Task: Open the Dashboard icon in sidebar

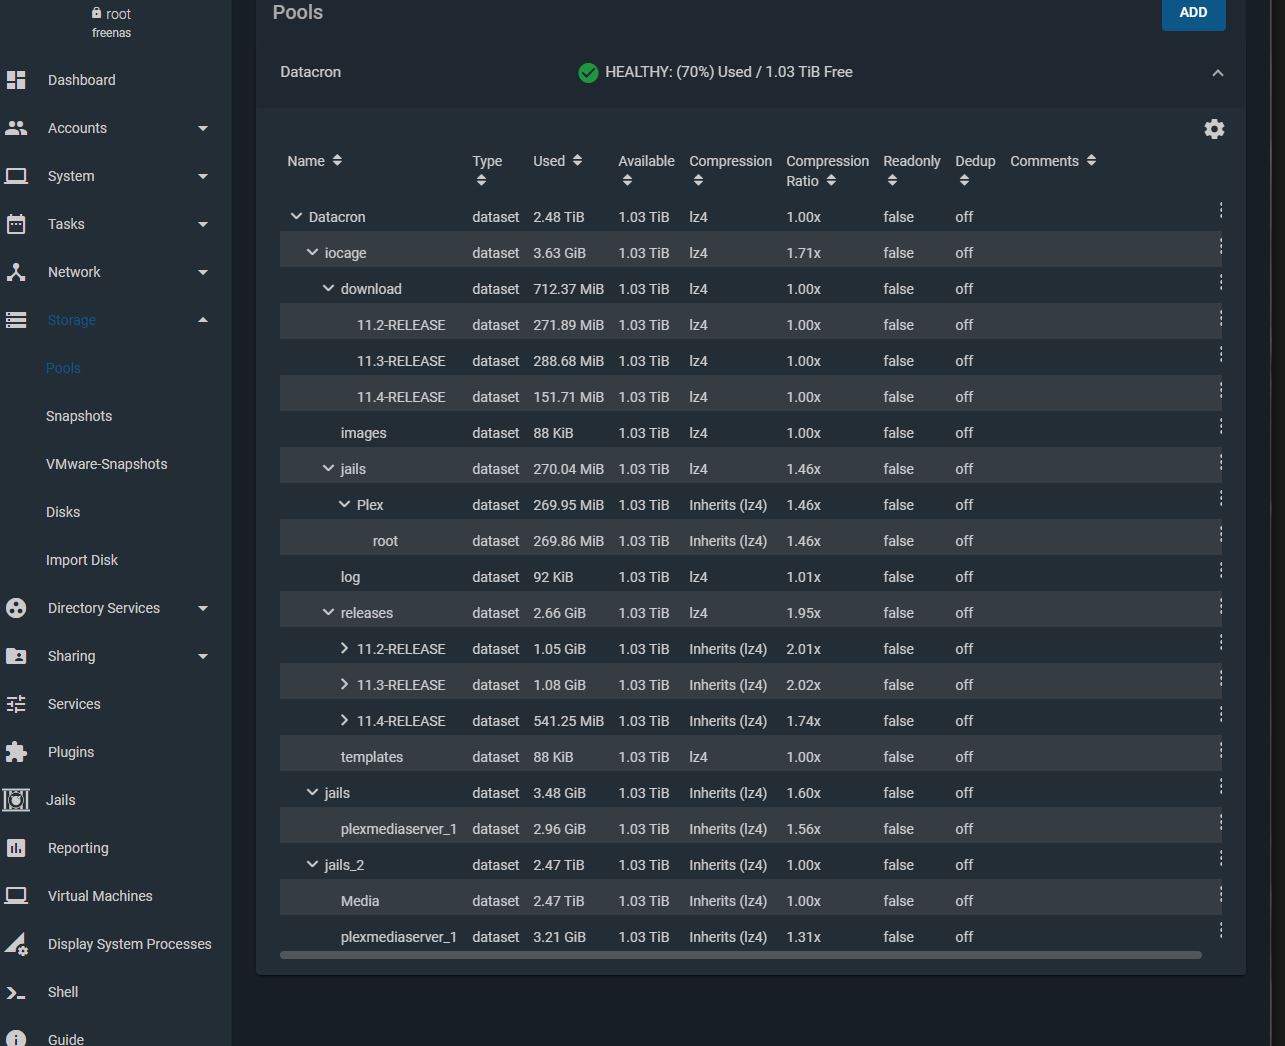Action: tap(16, 80)
